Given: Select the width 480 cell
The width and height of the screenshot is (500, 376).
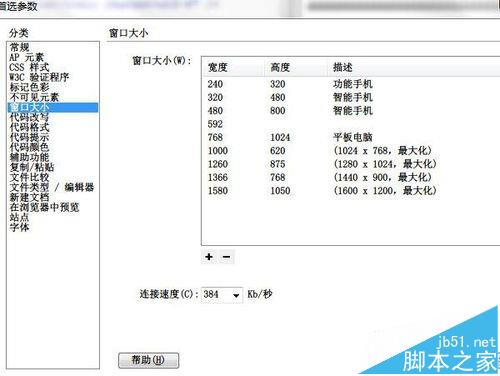Looking at the screenshot, I should (x=215, y=111).
